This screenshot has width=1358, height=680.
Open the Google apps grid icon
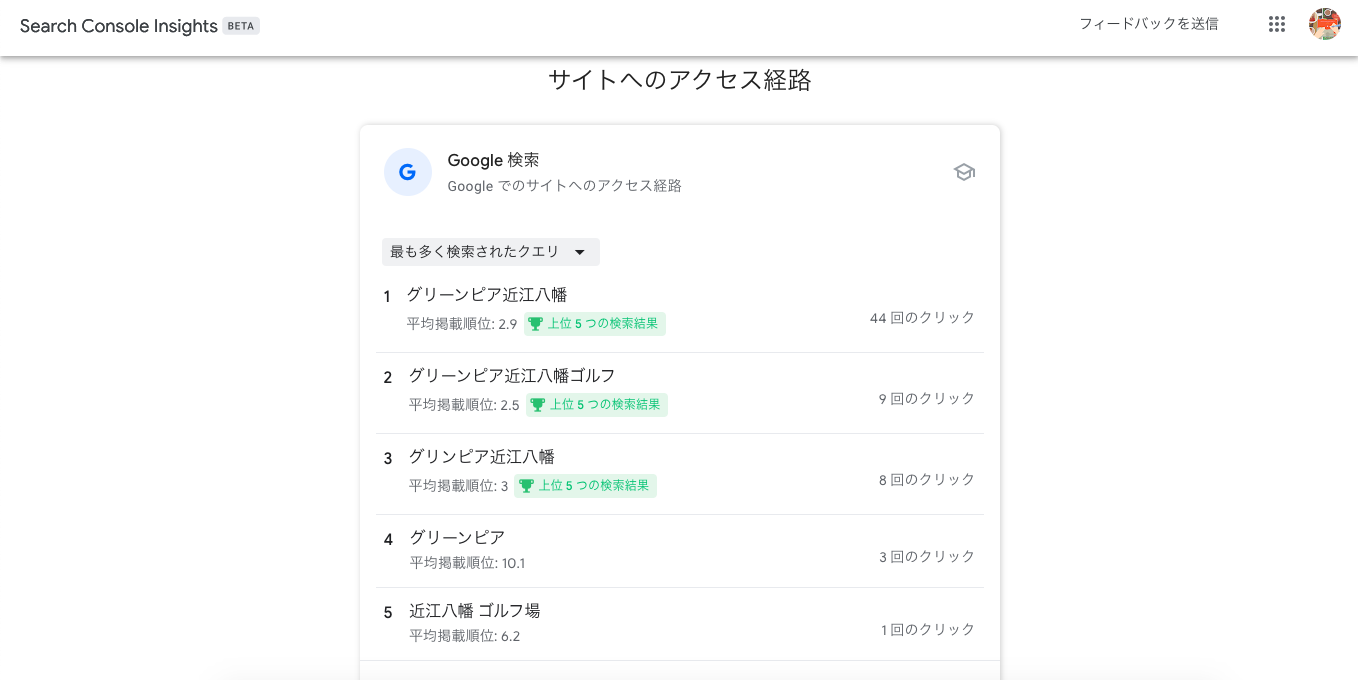[1277, 25]
